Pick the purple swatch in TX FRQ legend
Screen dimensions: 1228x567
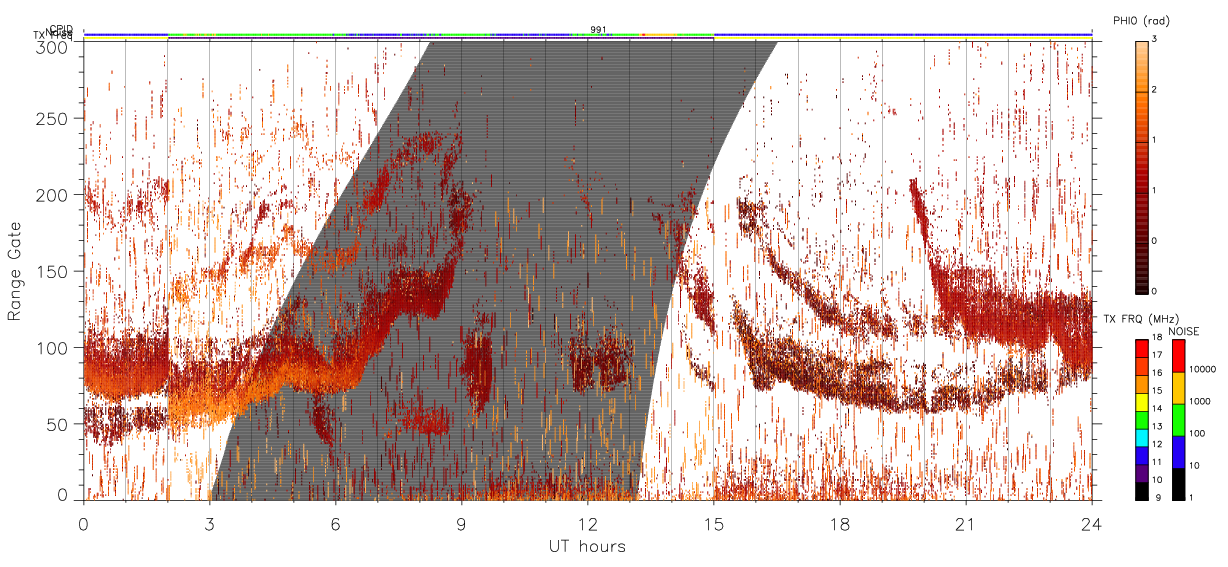point(1142,473)
